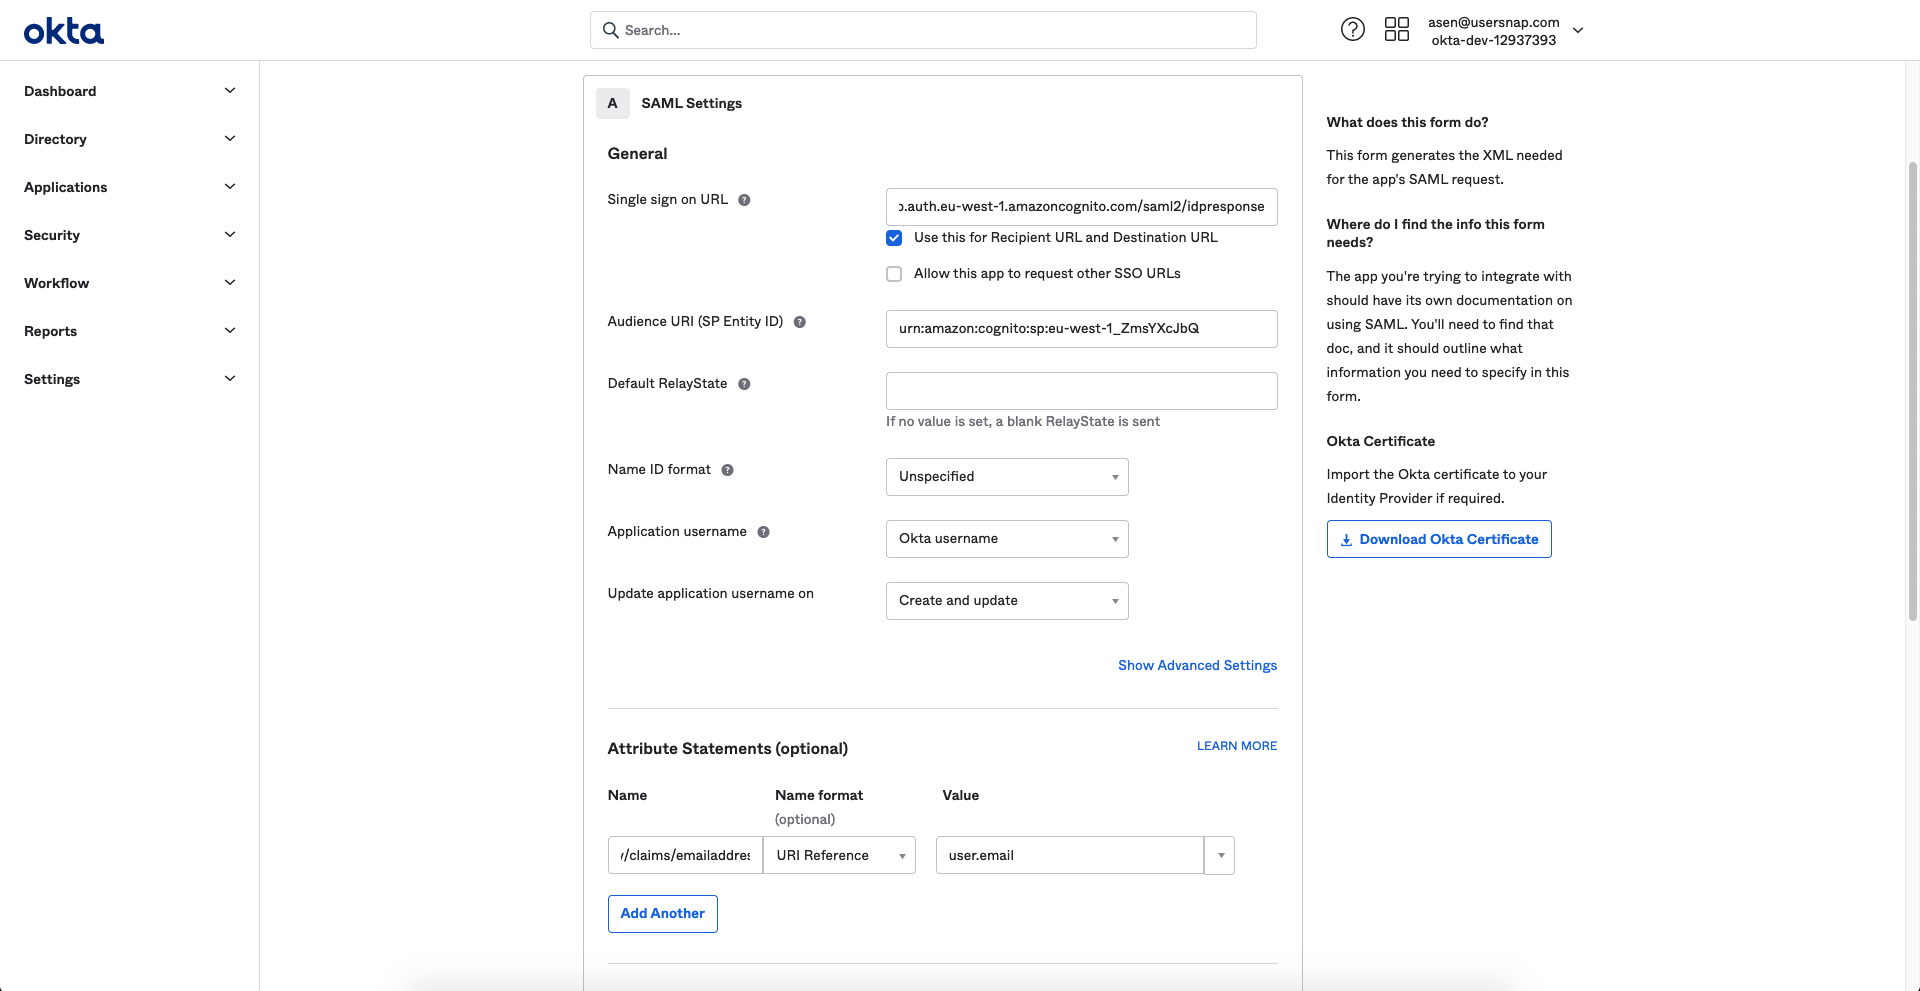Open the user.email value dropdown arrow
Image resolution: width=1920 pixels, height=991 pixels.
point(1220,855)
